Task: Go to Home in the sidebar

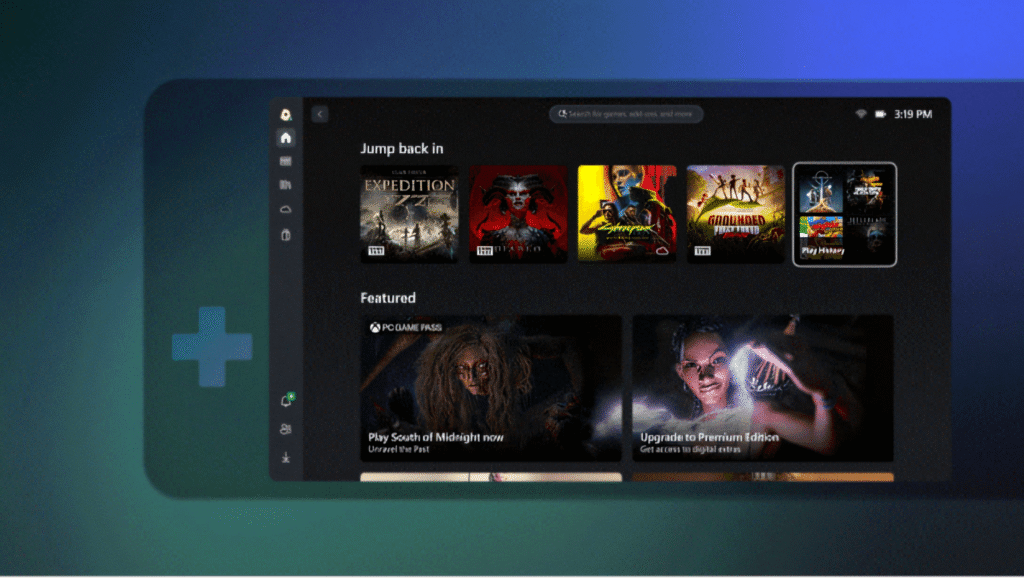Action: [286, 138]
